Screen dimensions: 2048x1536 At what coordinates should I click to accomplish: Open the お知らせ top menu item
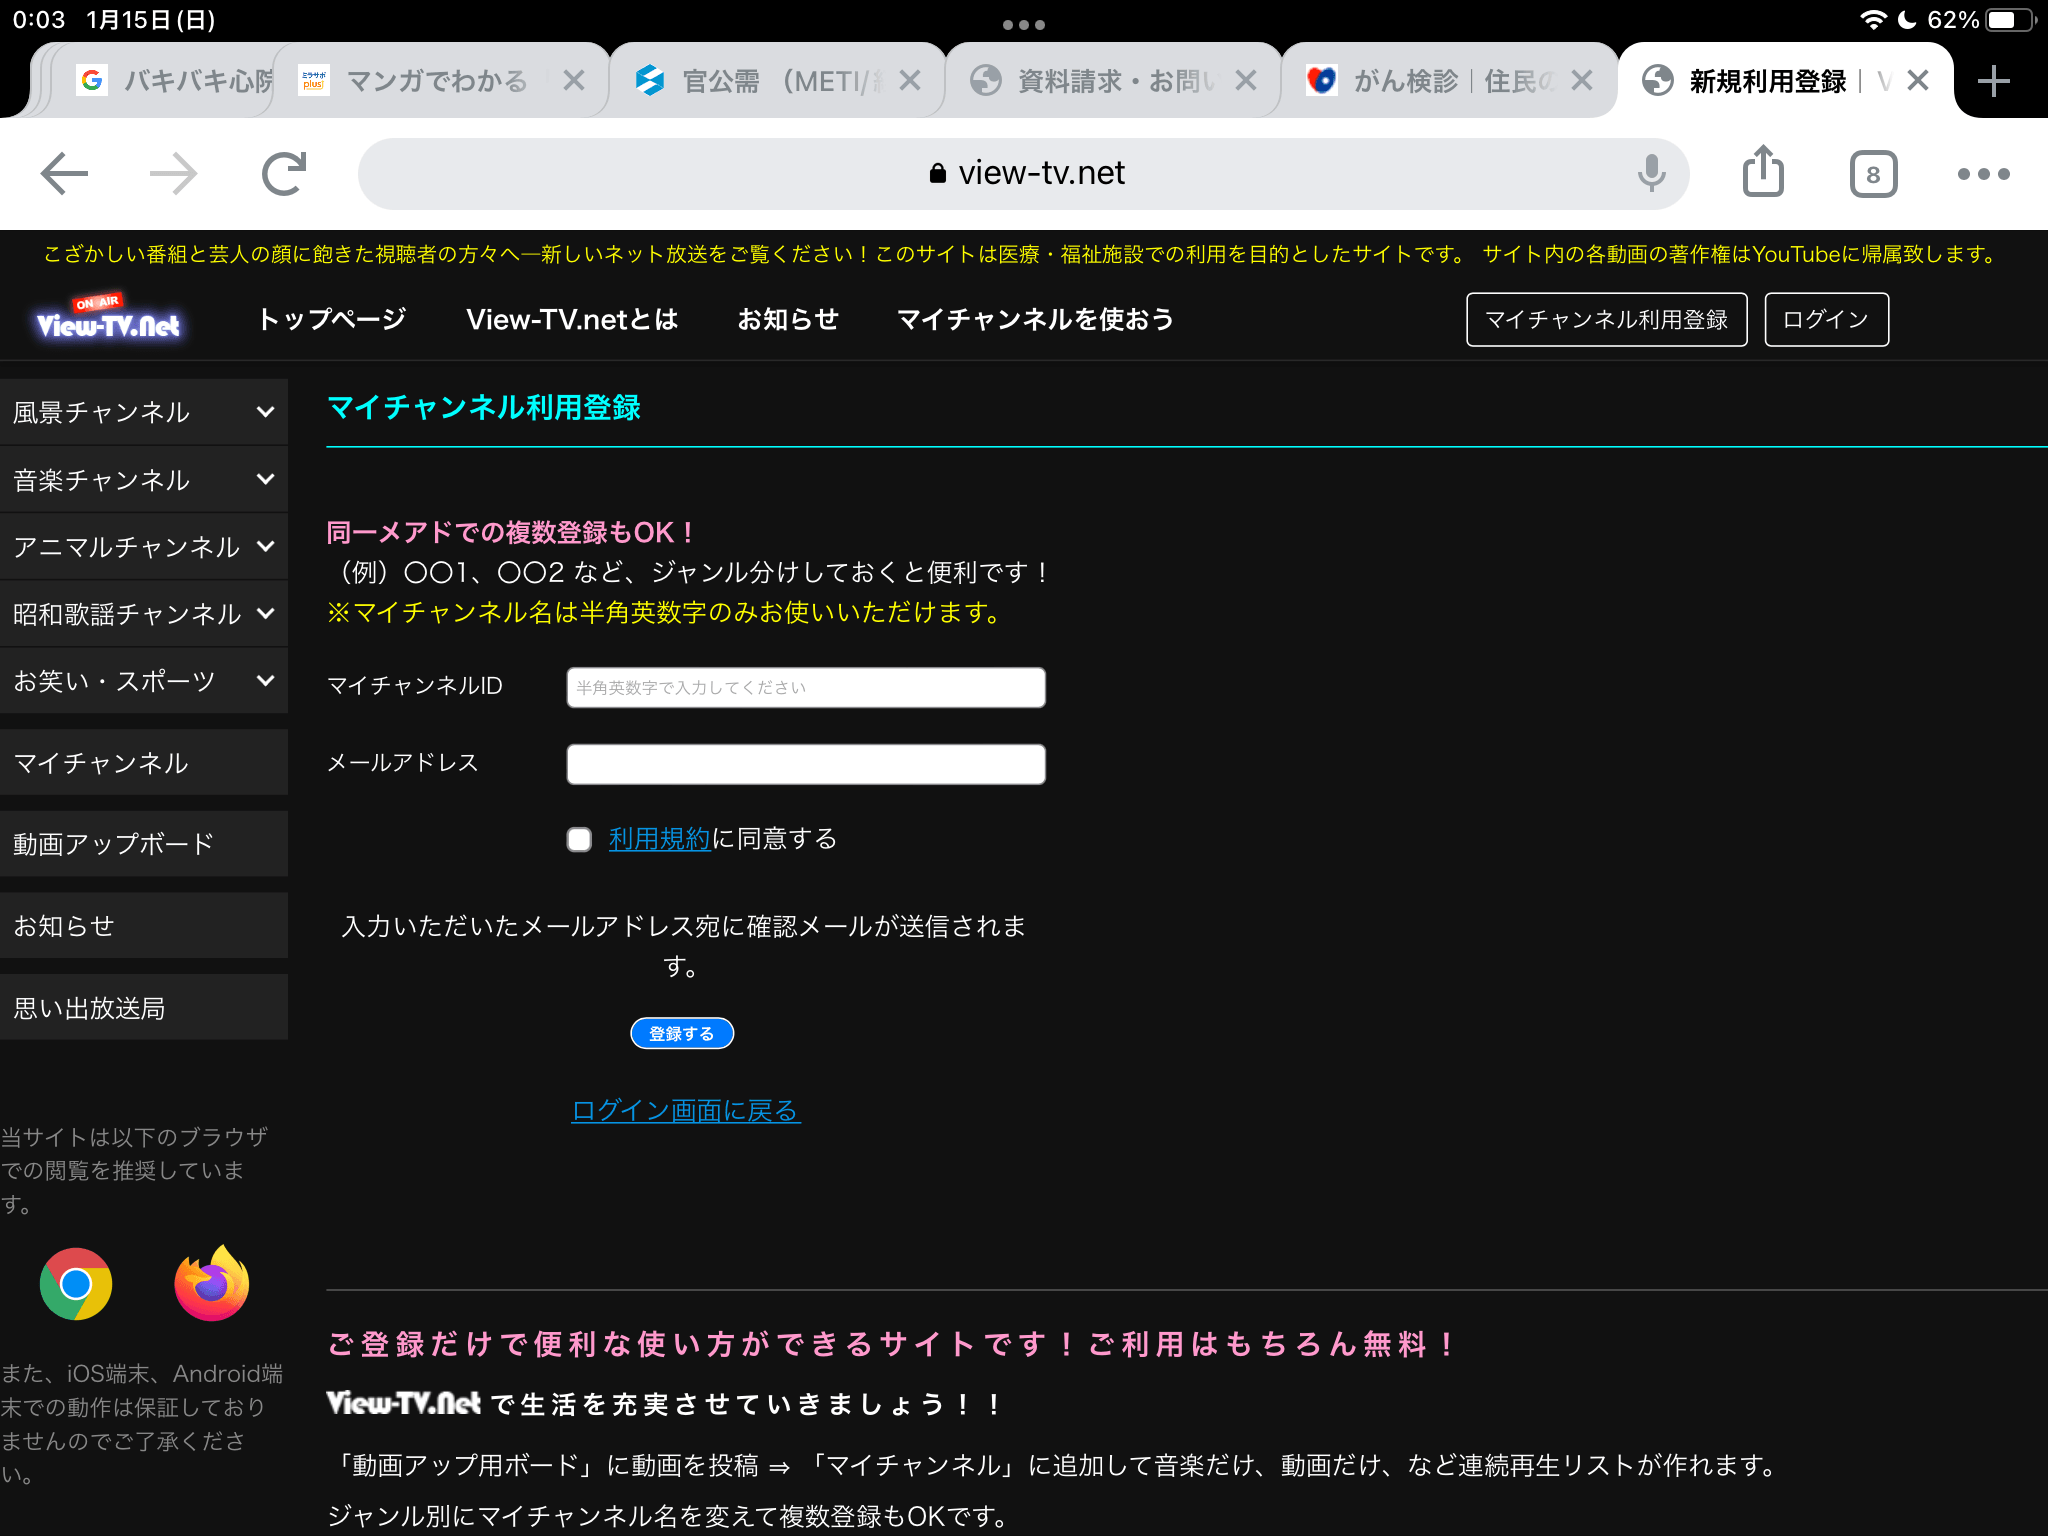(x=788, y=320)
